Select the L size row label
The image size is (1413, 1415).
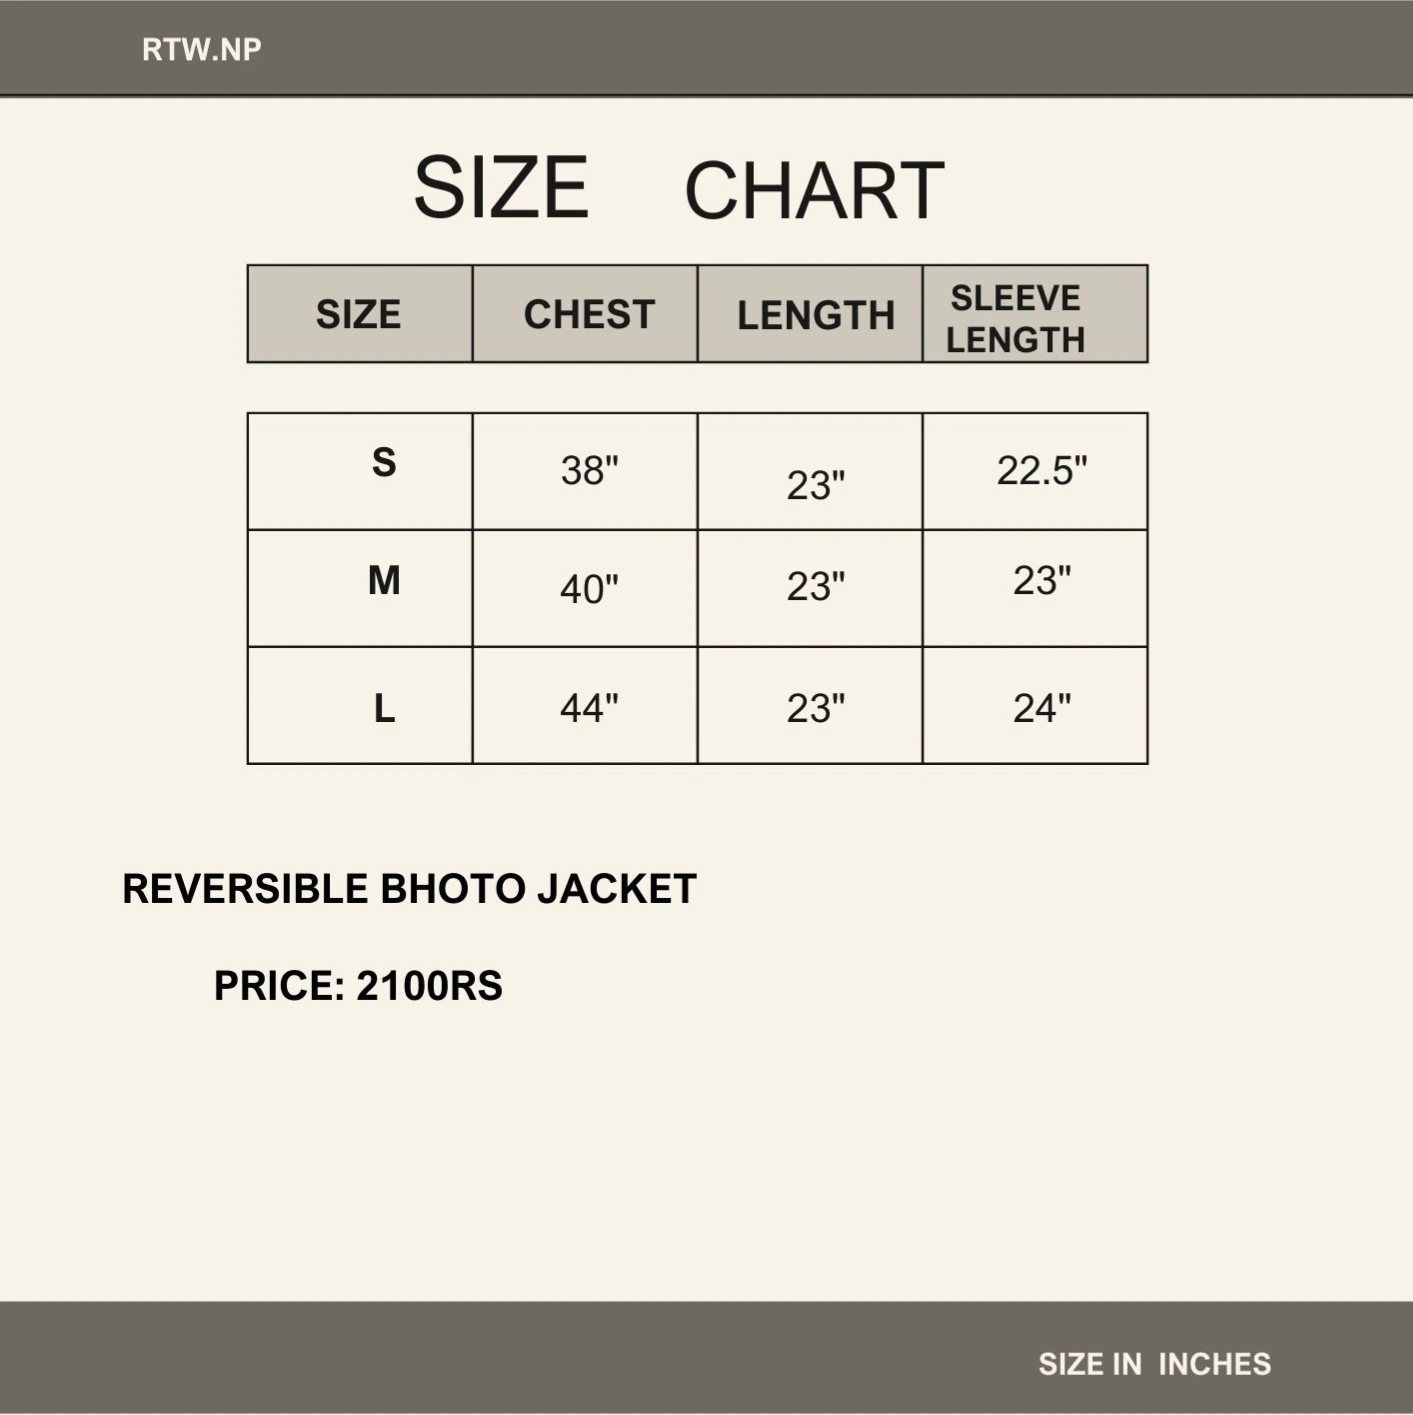384,709
